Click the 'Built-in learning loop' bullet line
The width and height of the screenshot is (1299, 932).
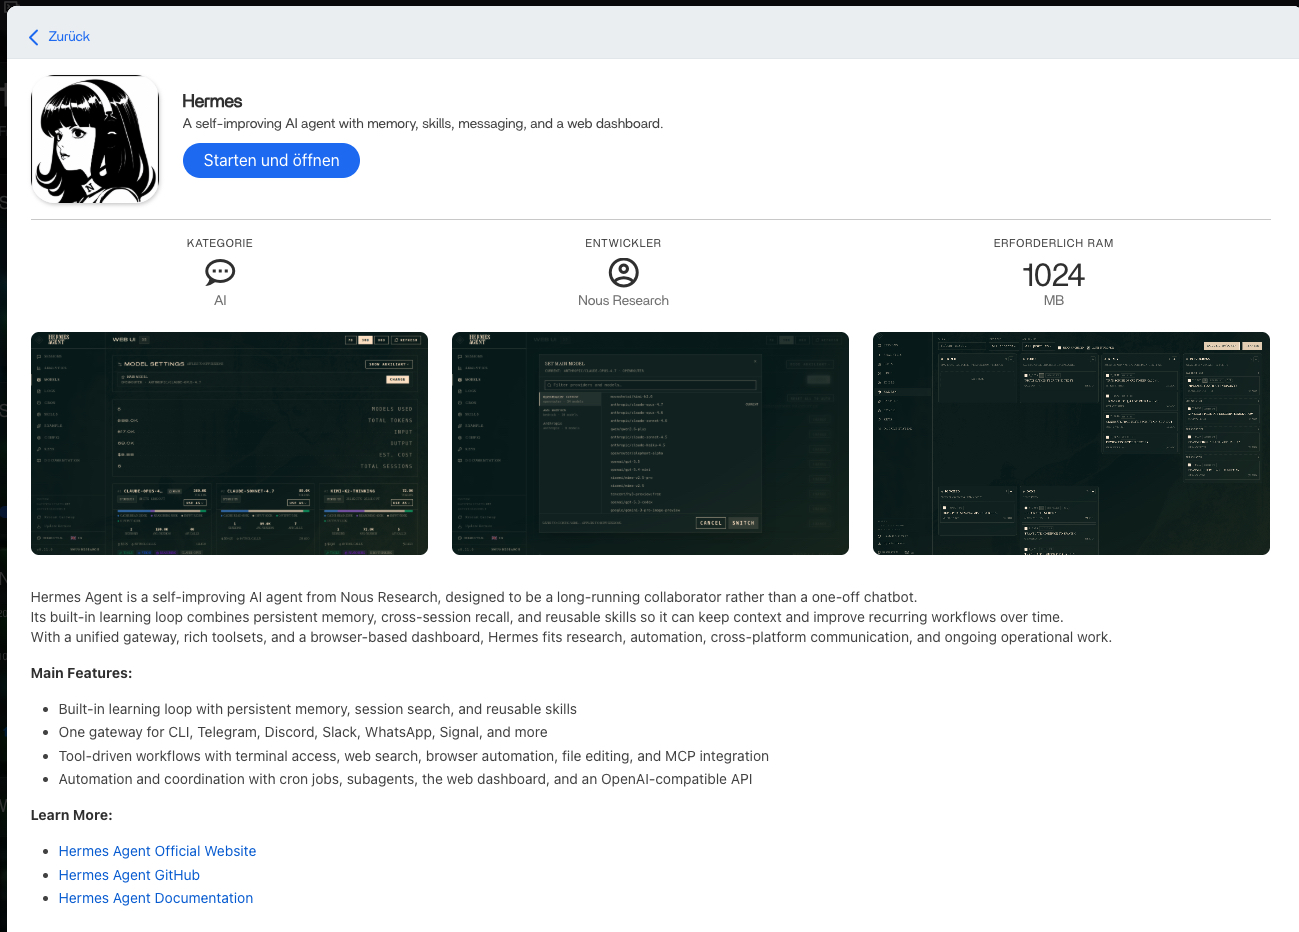(x=318, y=709)
